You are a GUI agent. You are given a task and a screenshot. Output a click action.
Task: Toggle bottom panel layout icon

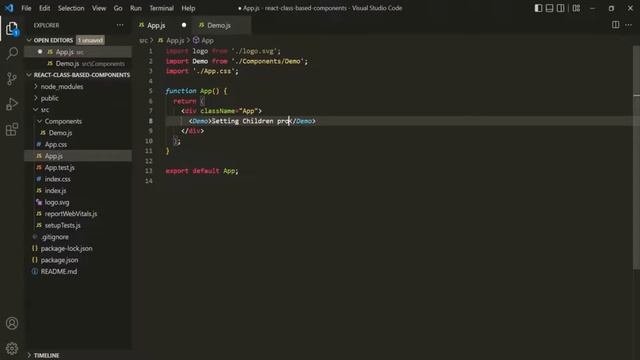549,8
